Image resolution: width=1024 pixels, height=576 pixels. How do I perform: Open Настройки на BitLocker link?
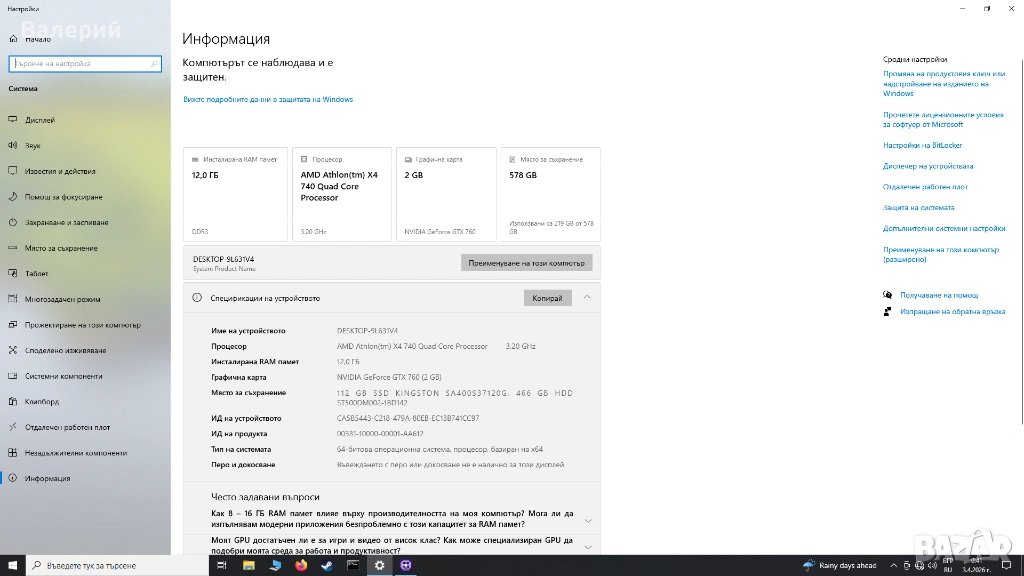click(x=922, y=145)
